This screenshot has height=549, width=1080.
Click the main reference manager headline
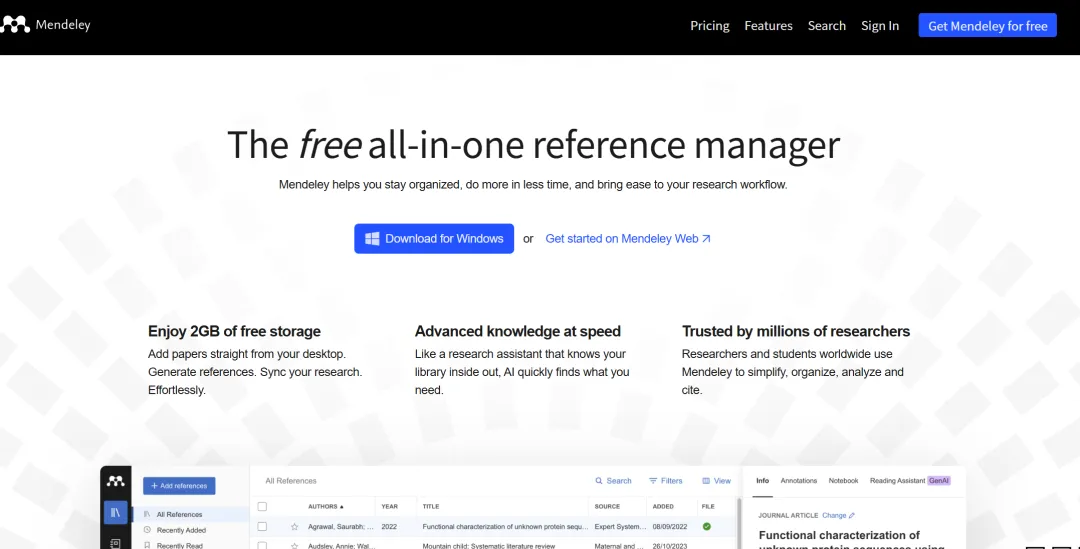point(533,145)
